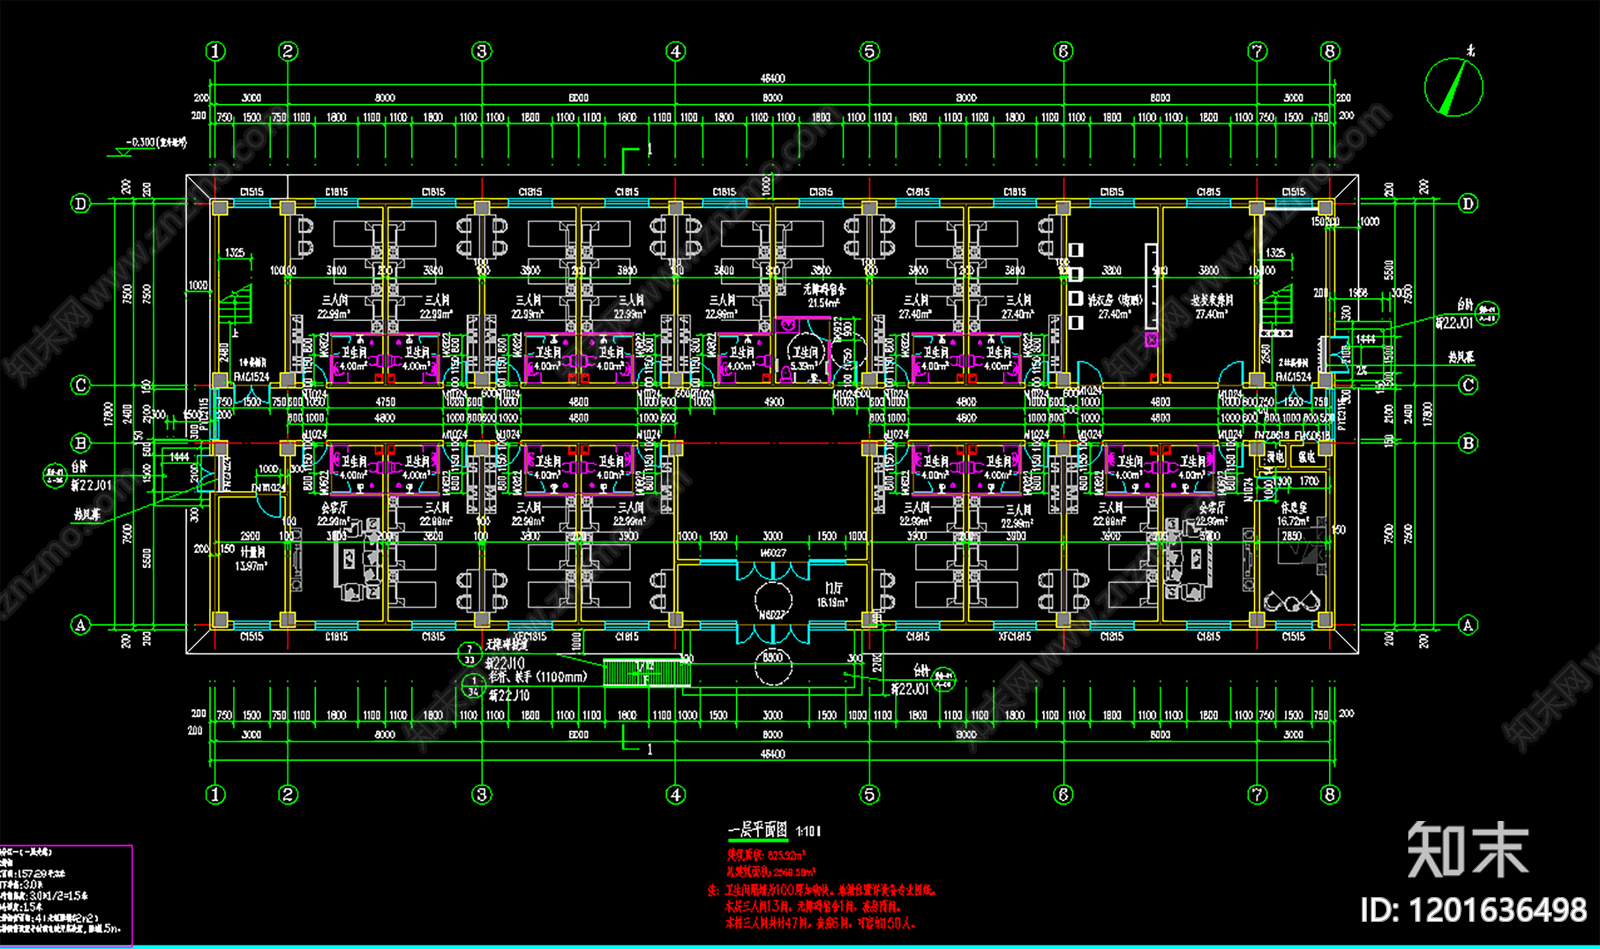Click axis bubble C on right side

(x=1468, y=385)
